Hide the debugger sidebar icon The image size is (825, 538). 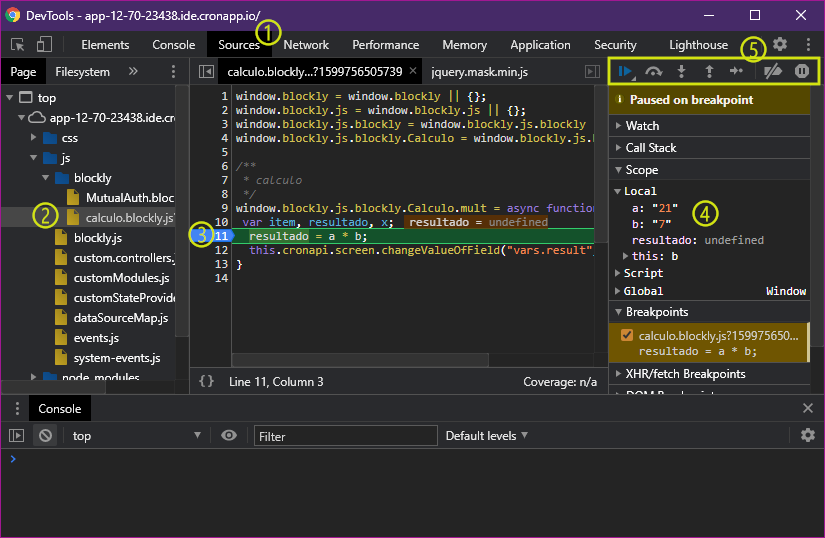pos(592,72)
